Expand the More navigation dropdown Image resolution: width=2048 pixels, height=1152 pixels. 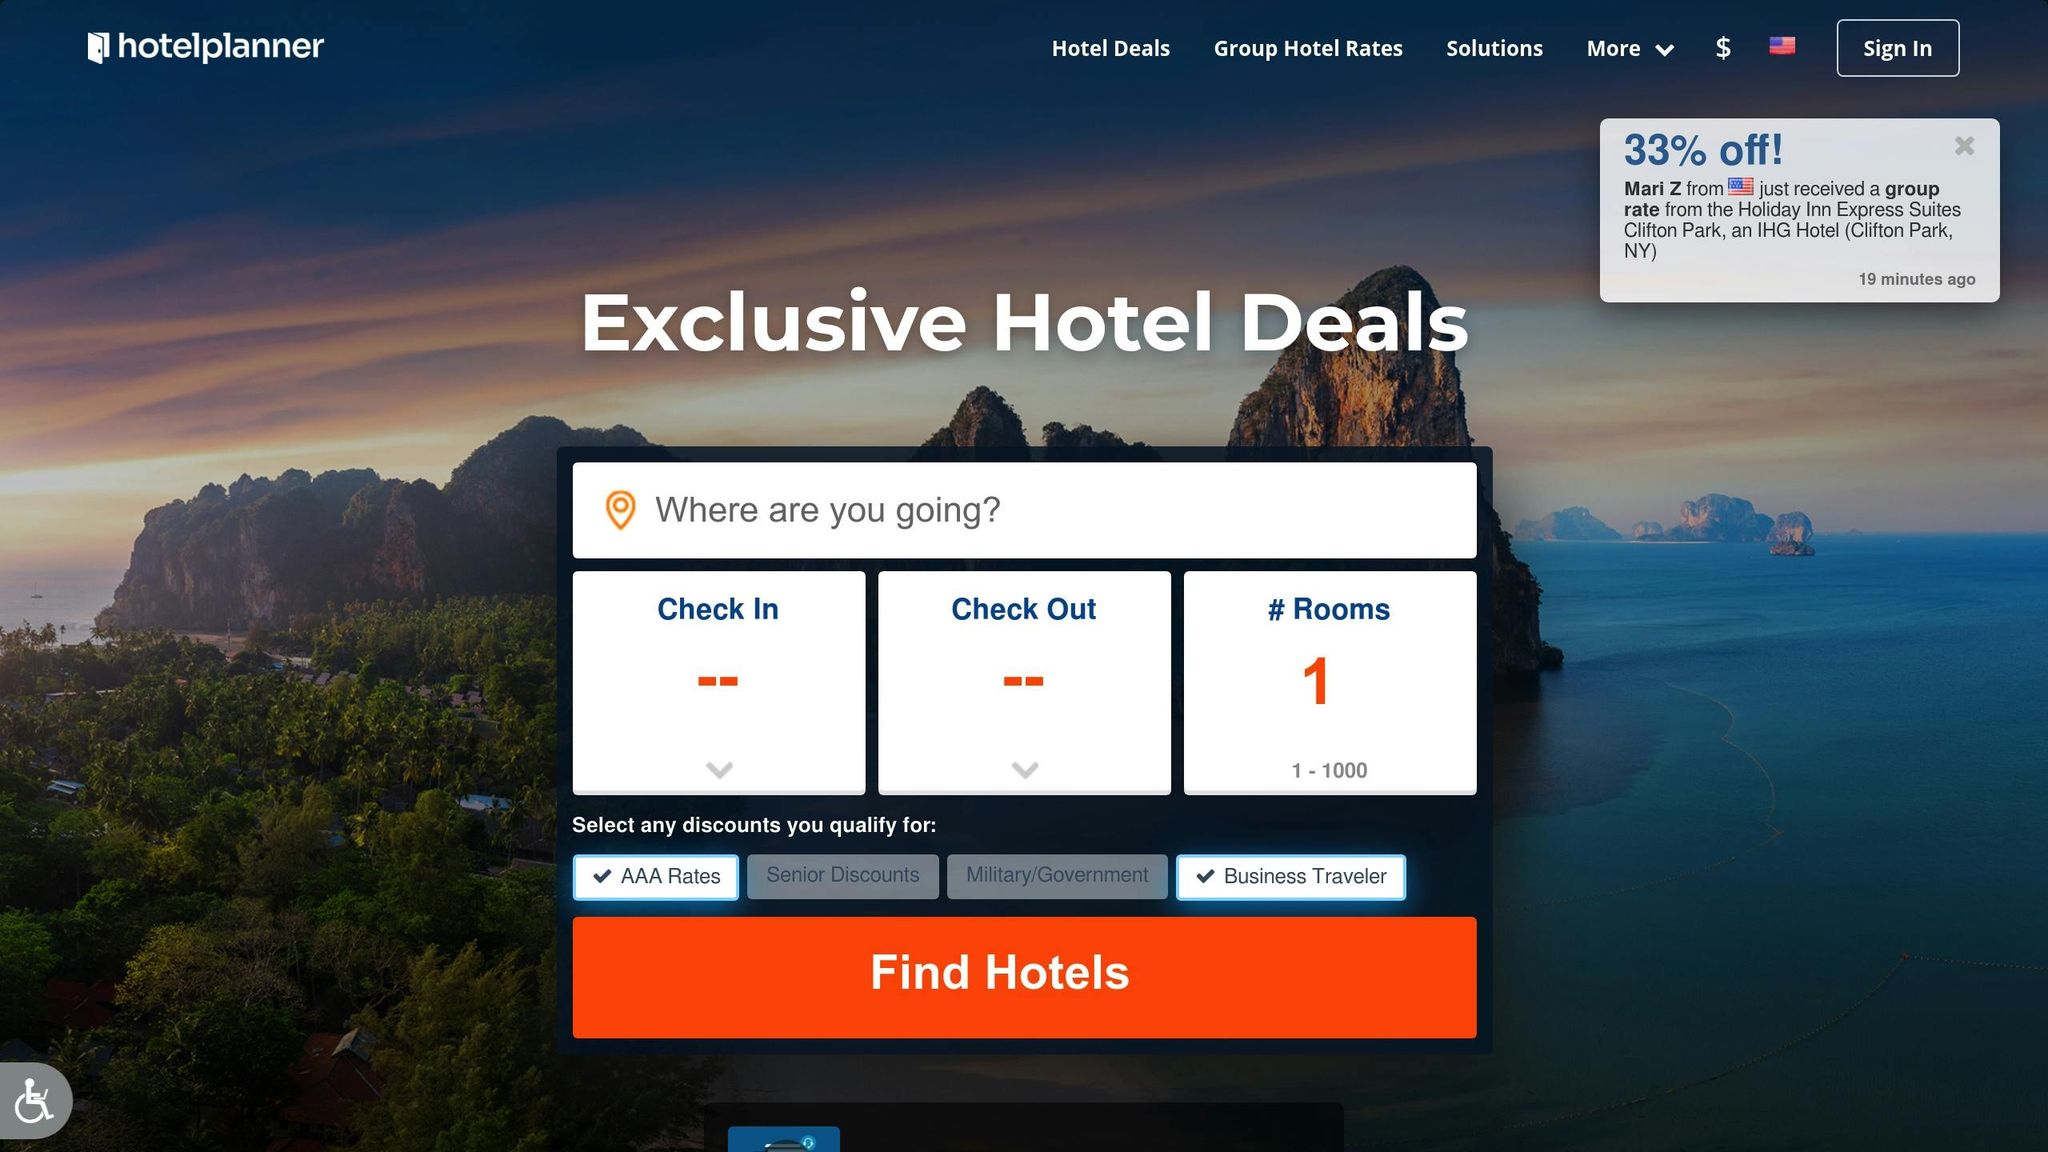coord(1630,48)
